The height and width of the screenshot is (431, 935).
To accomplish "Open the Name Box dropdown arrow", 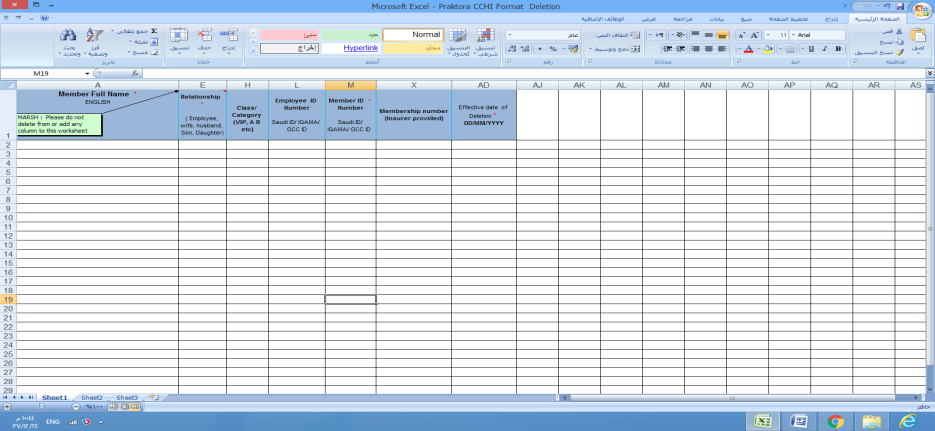I will click(x=87, y=73).
